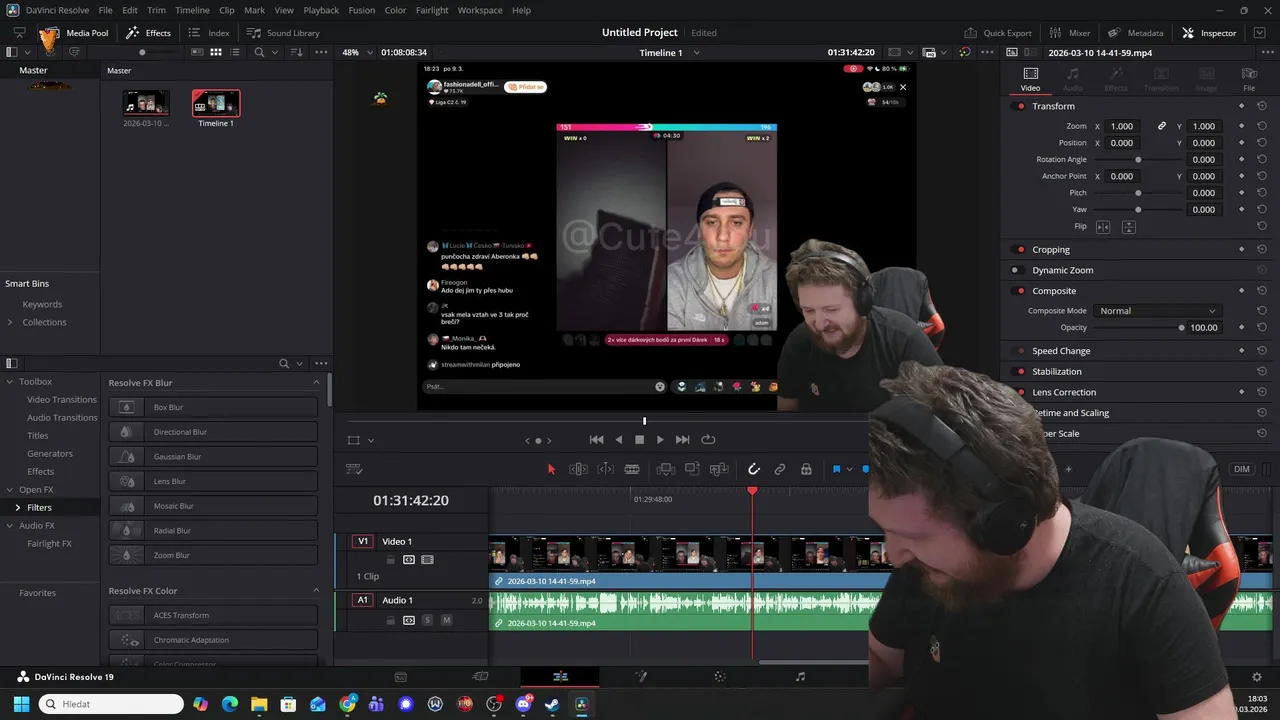
Task: Toggle the Position Lock padlock icon
Action: (x=806, y=469)
